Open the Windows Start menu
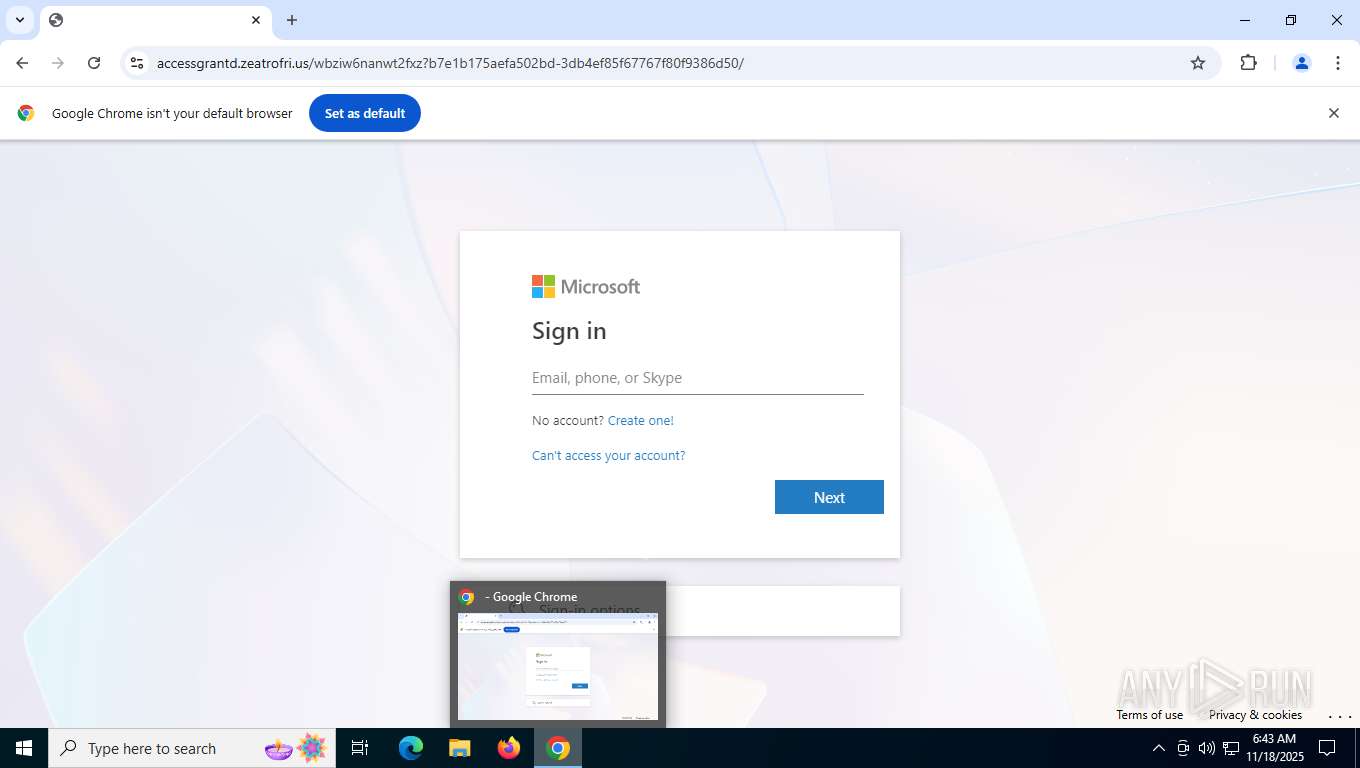This screenshot has width=1360, height=768. pos(24,748)
